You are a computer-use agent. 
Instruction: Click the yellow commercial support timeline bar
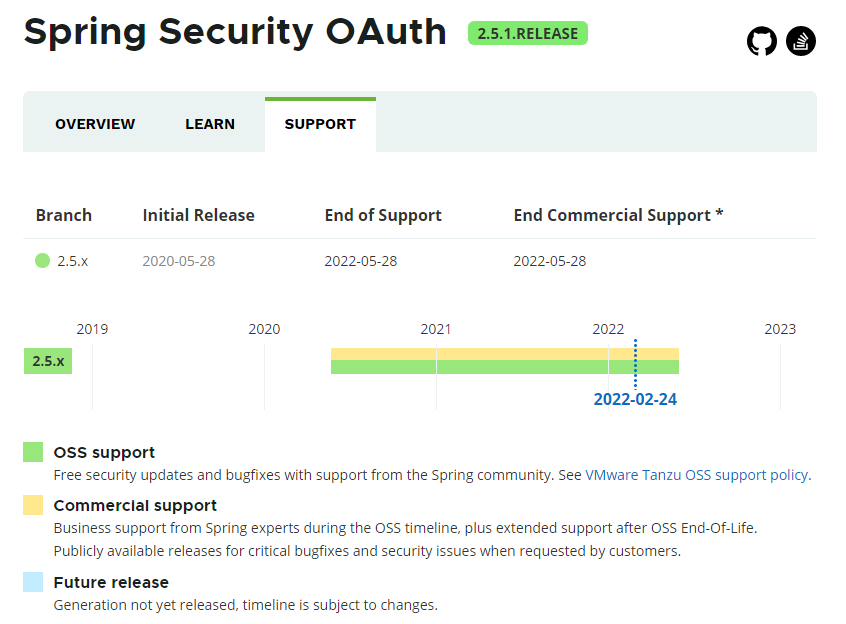pos(504,353)
